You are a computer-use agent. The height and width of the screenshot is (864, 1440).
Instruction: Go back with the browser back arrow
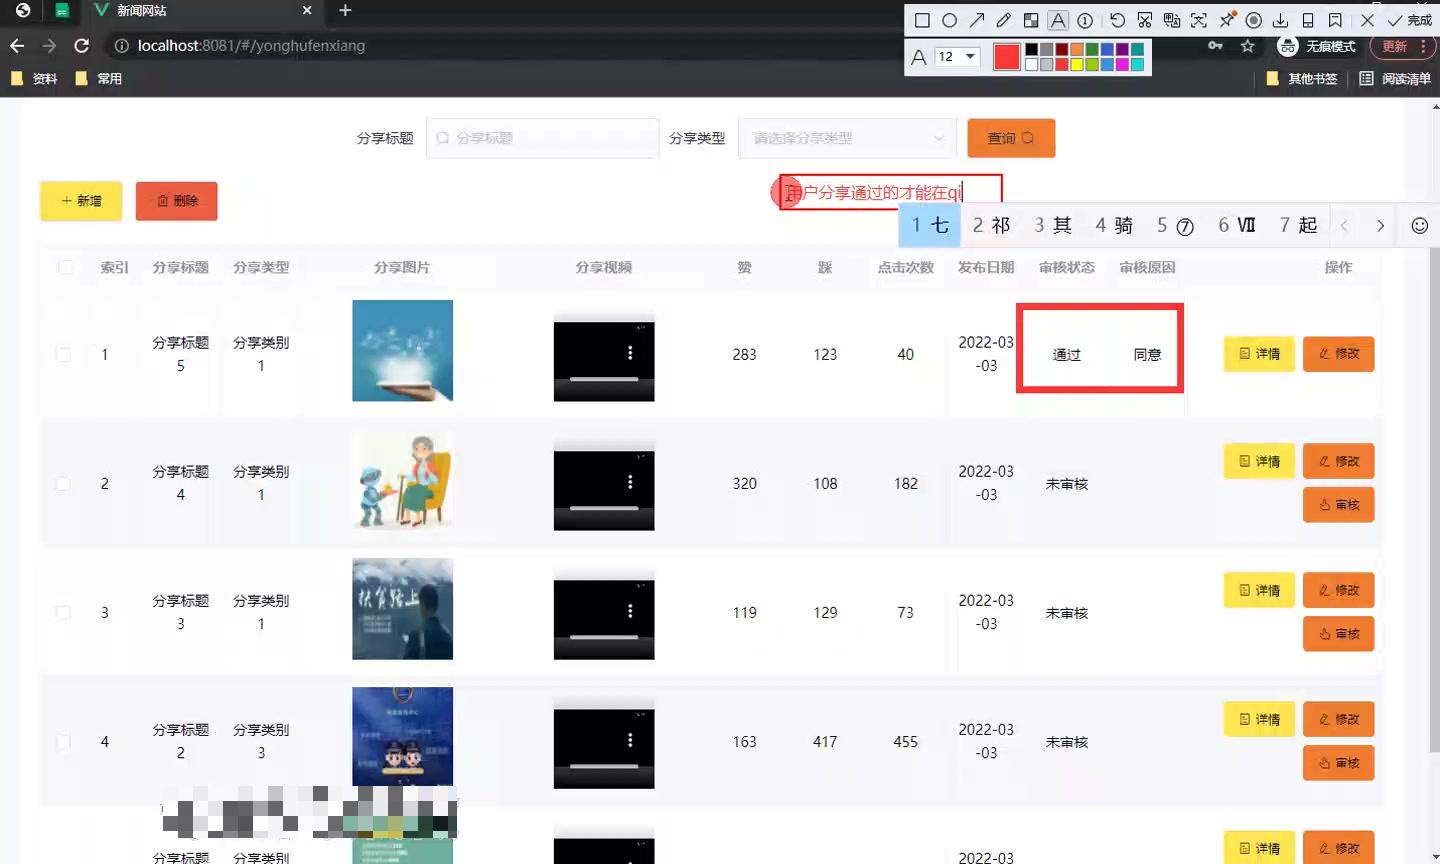tap(17, 46)
